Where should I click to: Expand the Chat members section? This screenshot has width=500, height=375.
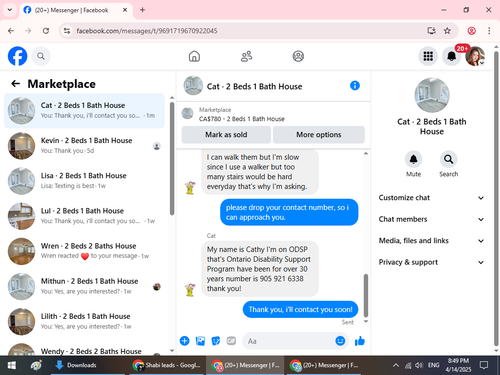pos(431,219)
